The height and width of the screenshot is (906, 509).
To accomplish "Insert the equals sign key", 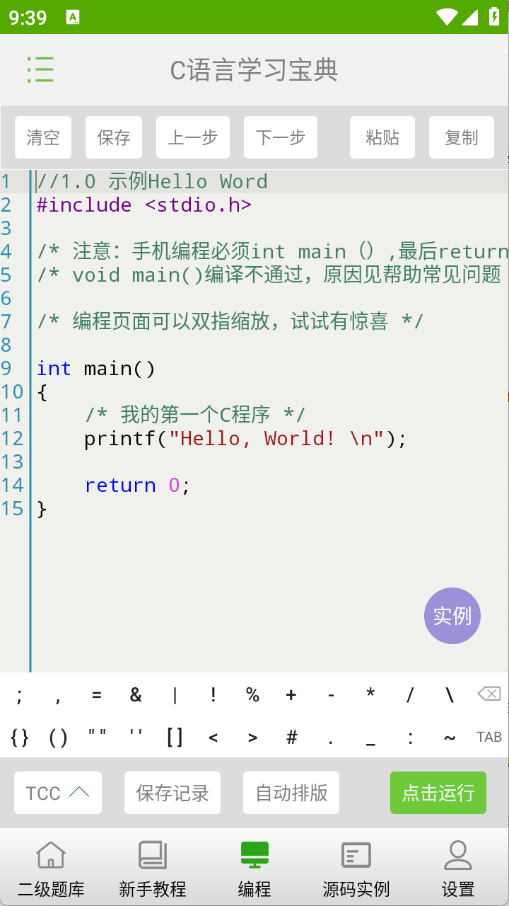I will [96, 695].
